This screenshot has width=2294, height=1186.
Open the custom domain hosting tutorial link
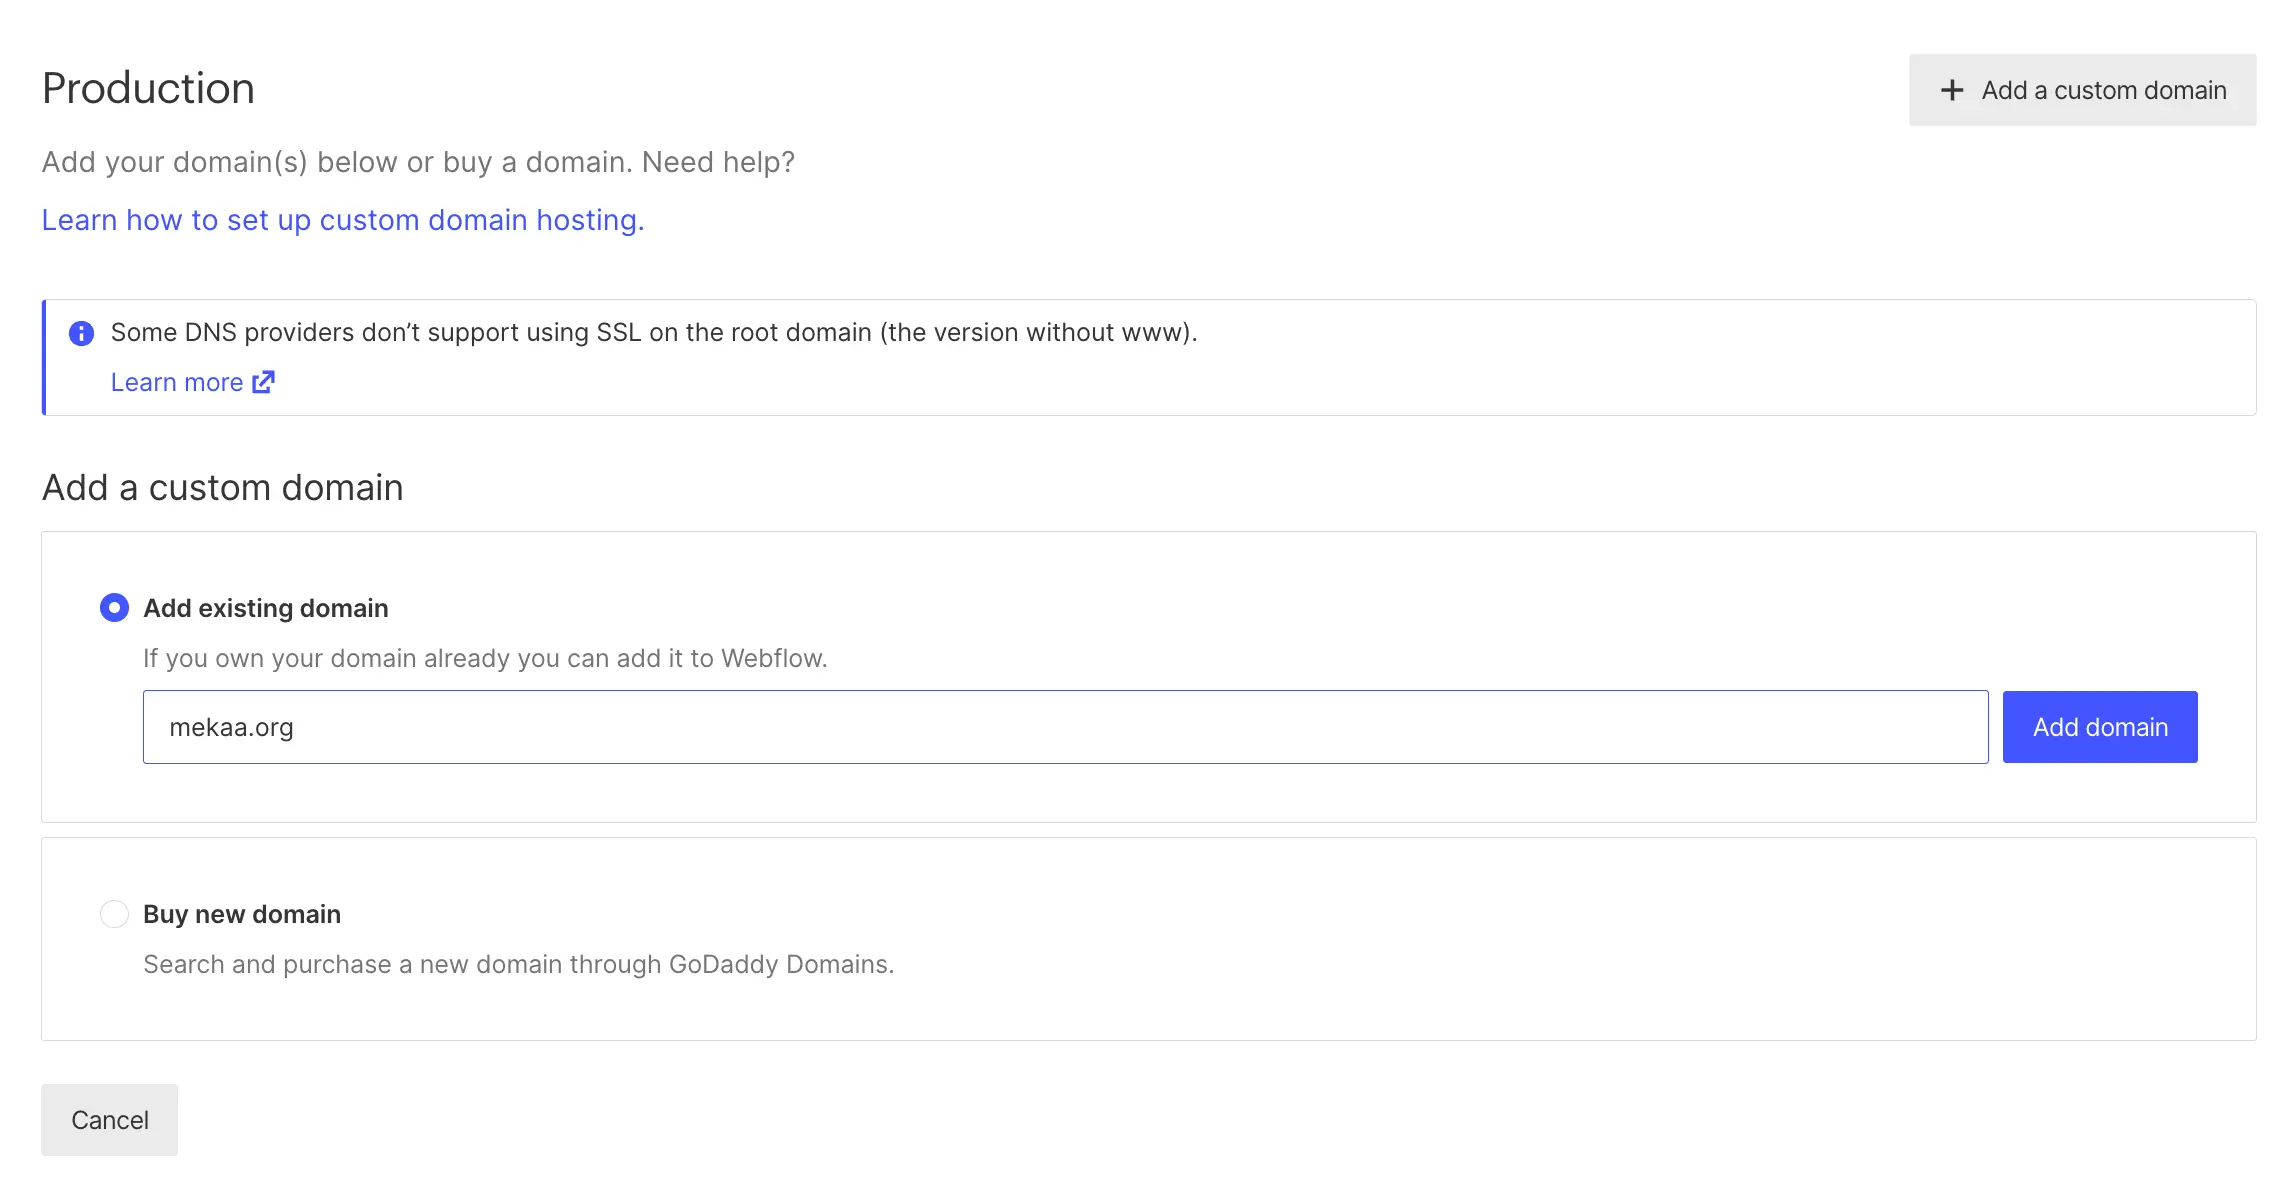click(x=343, y=220)
